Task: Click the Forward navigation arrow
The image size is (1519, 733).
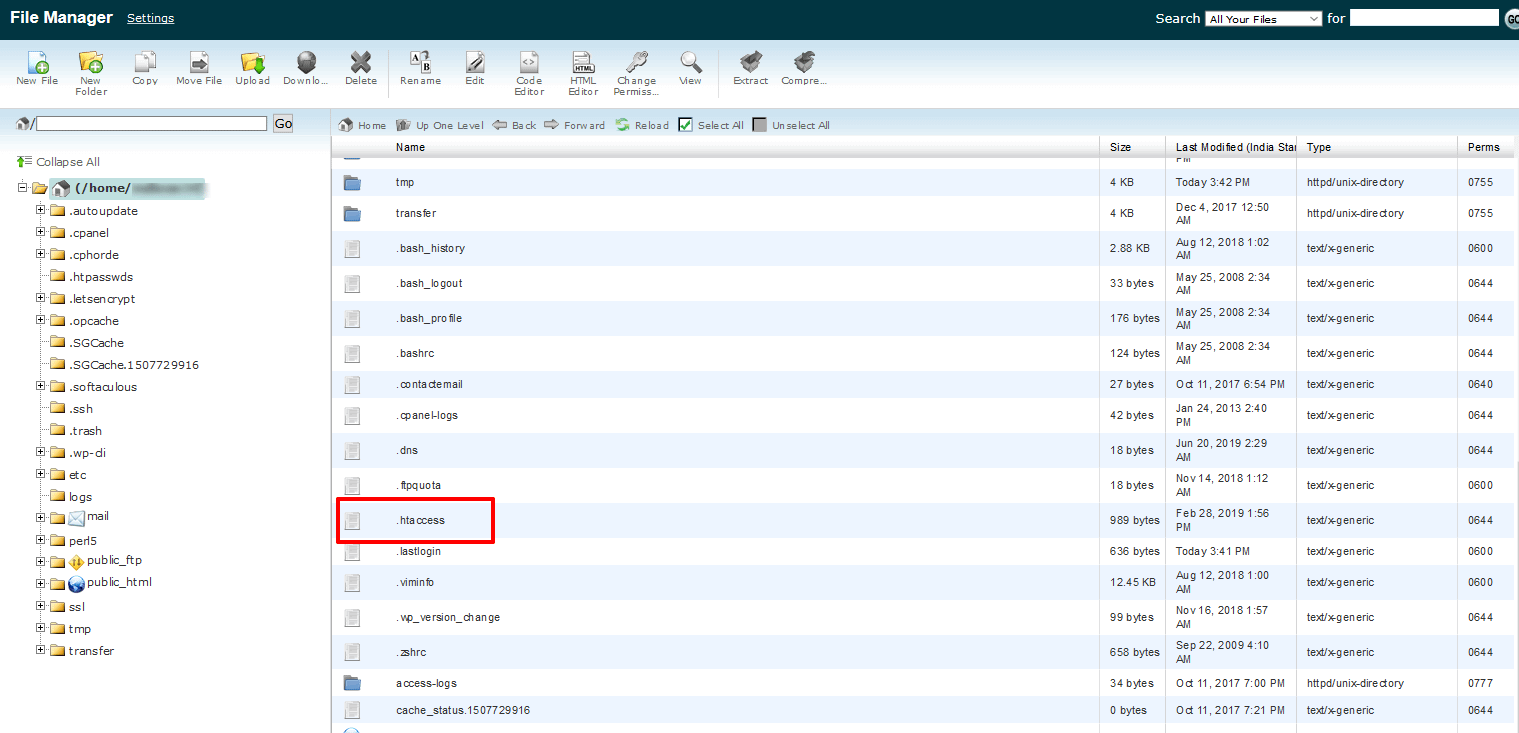Action: [x=575, y=125]
